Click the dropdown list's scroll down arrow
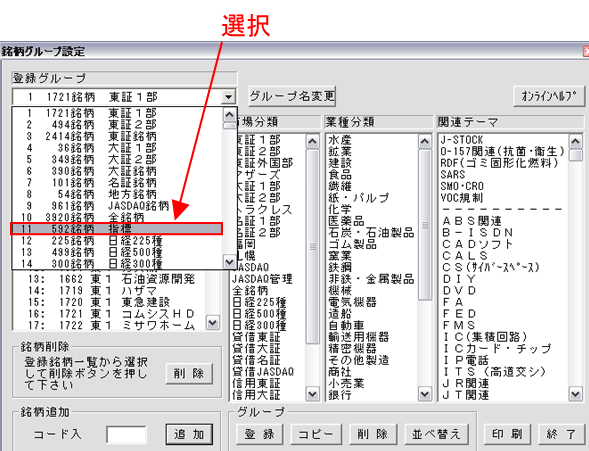This screenshot has height=451, width=589. 229,261
